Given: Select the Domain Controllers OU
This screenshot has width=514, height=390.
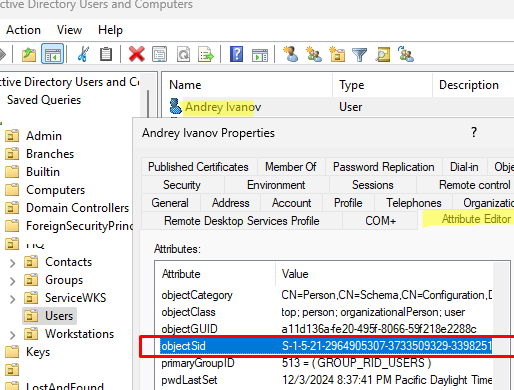Looking at the screenshot, I should click(77, 208).
